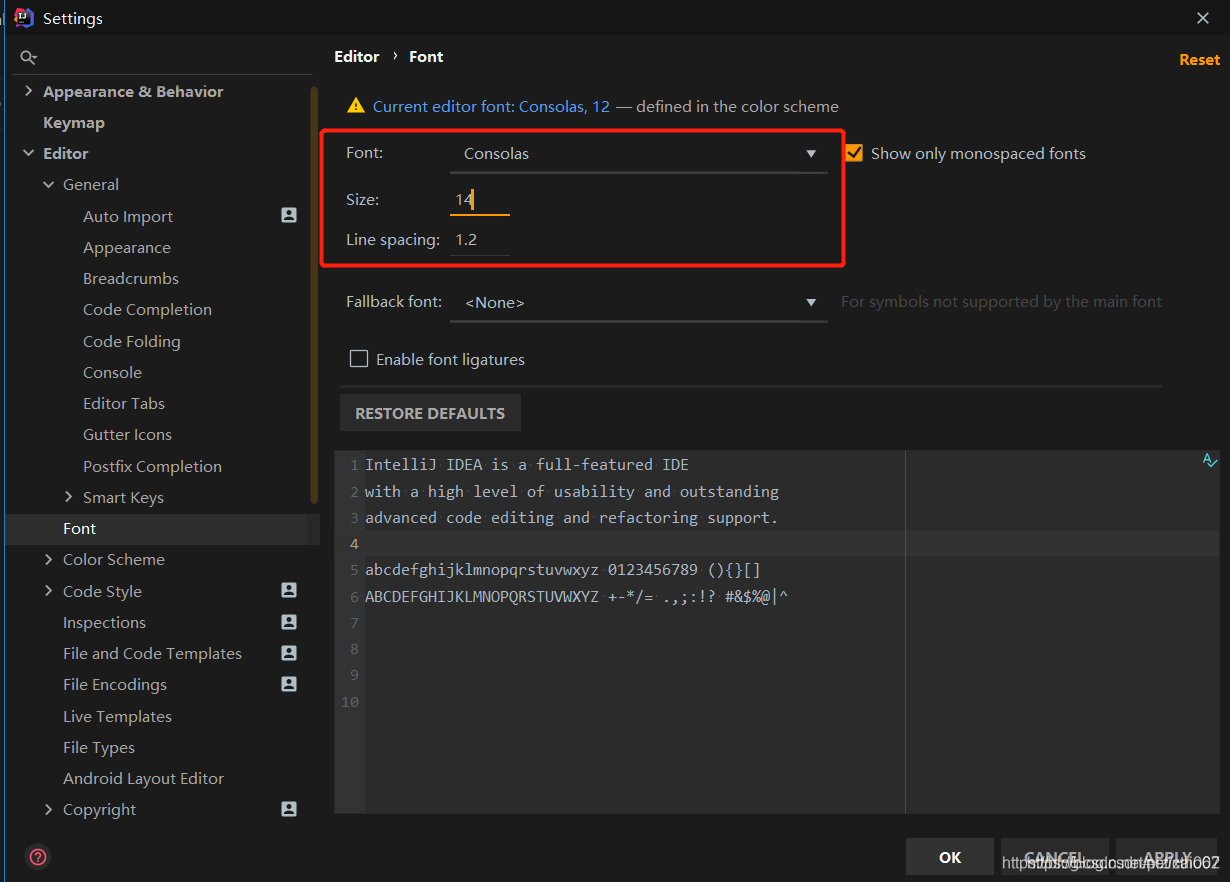Click the search magnifier icon in settings
This screenshot has width=1230, height=882.
(29, 58)
